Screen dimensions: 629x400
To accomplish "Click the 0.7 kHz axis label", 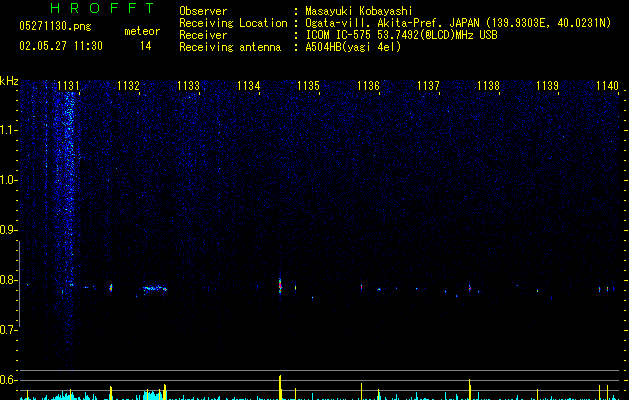I will pyautogui.click(x=7, y=330).
